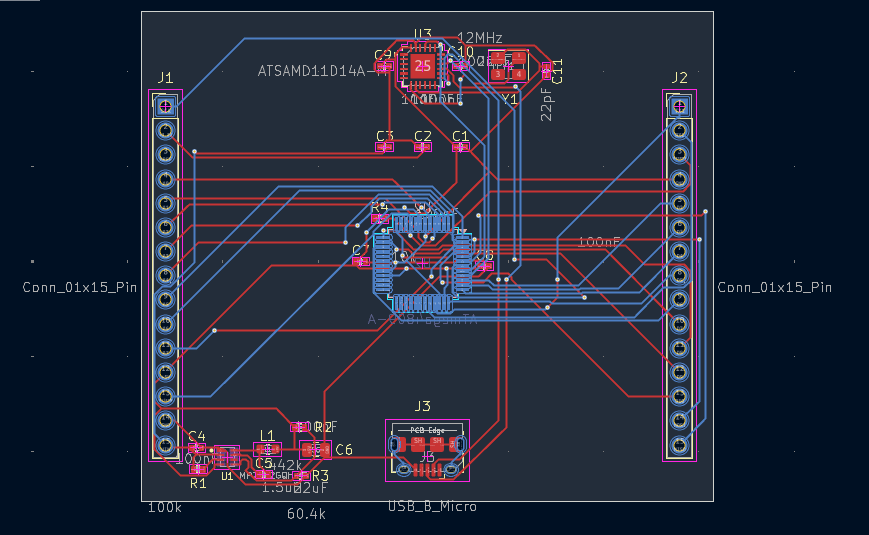Click the mirrored ATmega value text
The image size is (869, 535).
(422, 319)
